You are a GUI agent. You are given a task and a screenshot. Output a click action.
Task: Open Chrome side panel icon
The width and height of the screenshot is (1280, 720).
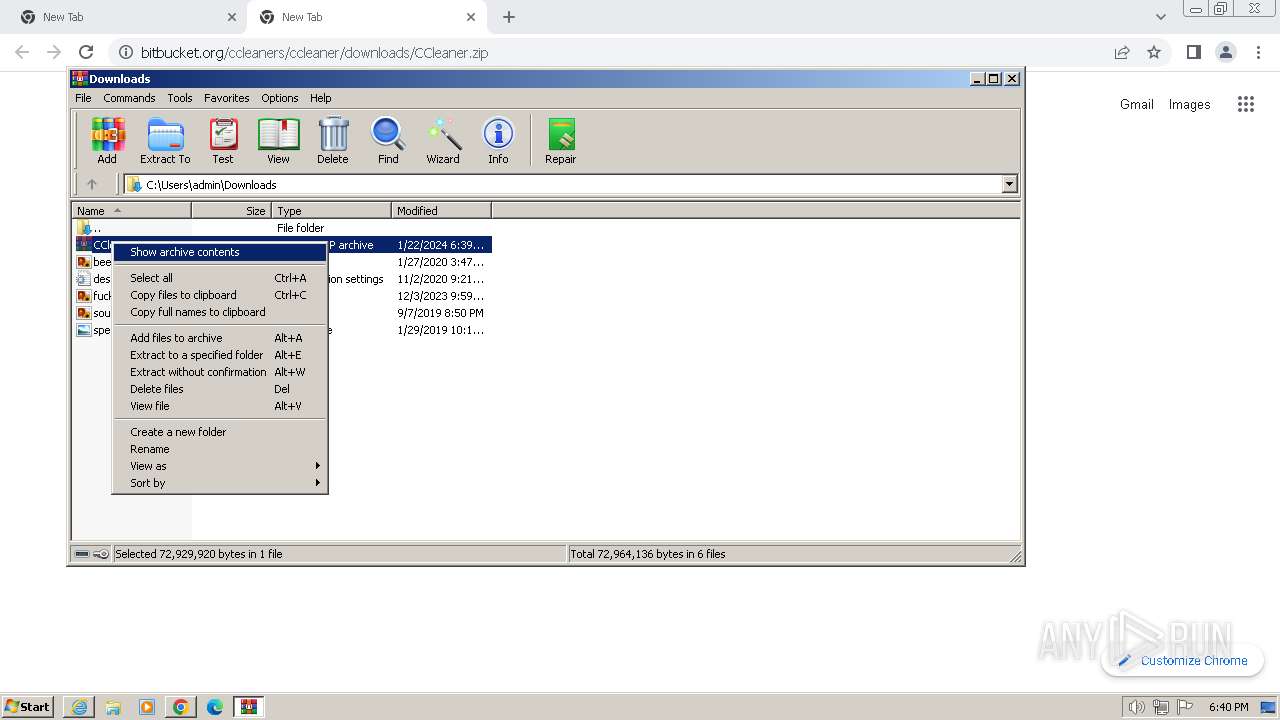click(x=1193, y=52)
